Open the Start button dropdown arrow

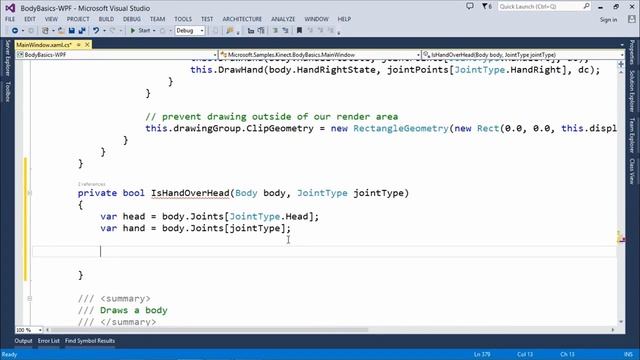154,31
